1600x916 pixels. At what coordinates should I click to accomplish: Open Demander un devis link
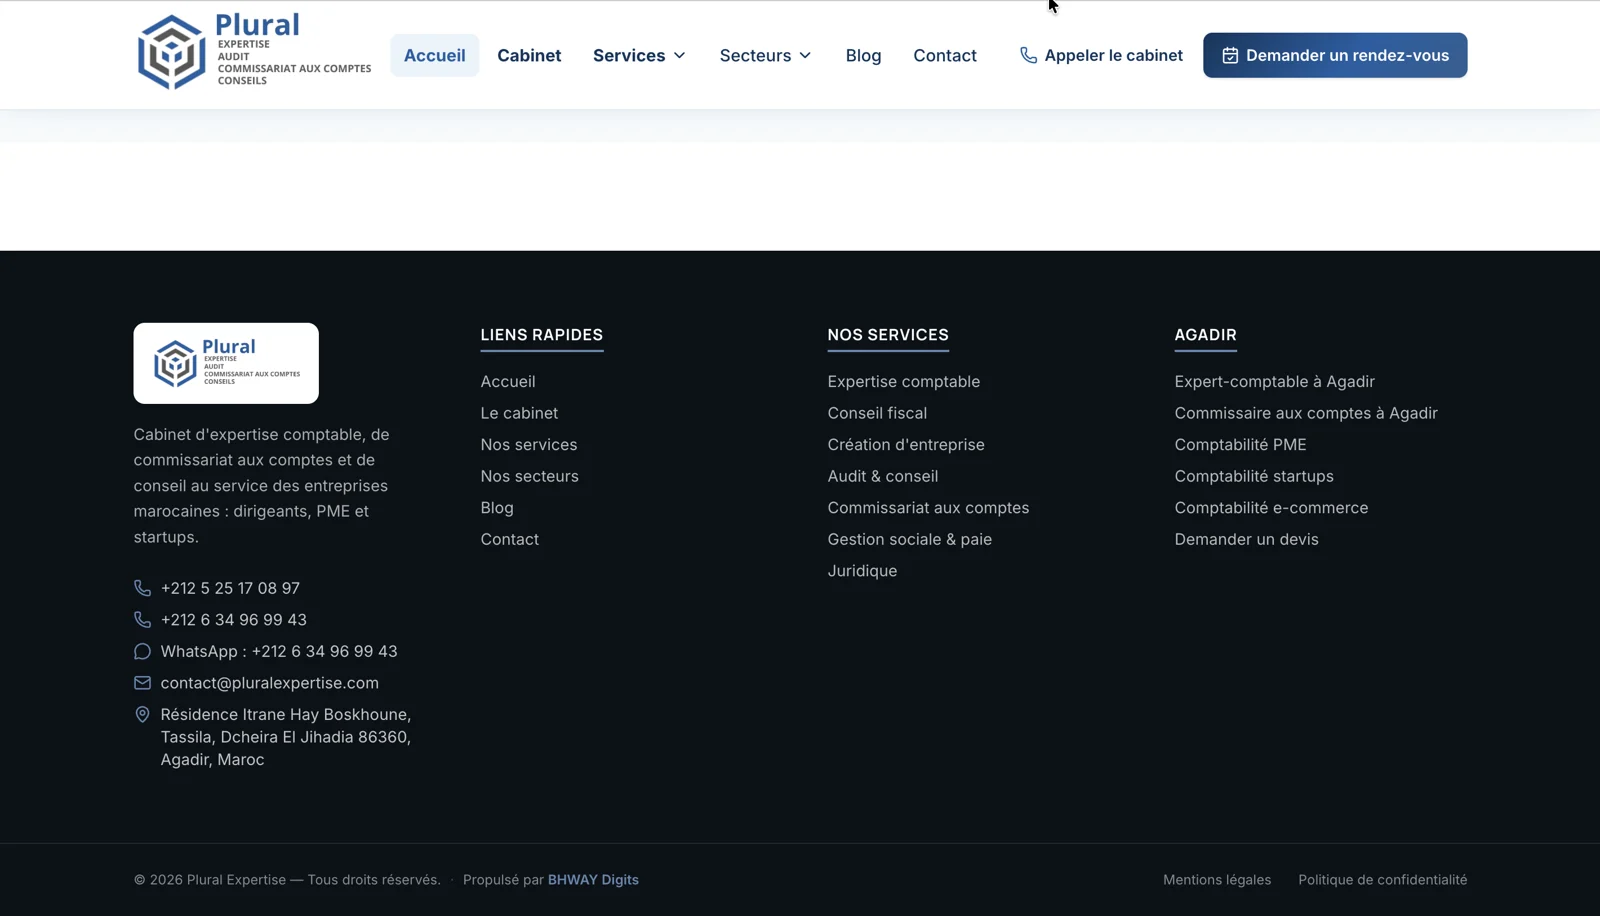(x=1247, y=539)
